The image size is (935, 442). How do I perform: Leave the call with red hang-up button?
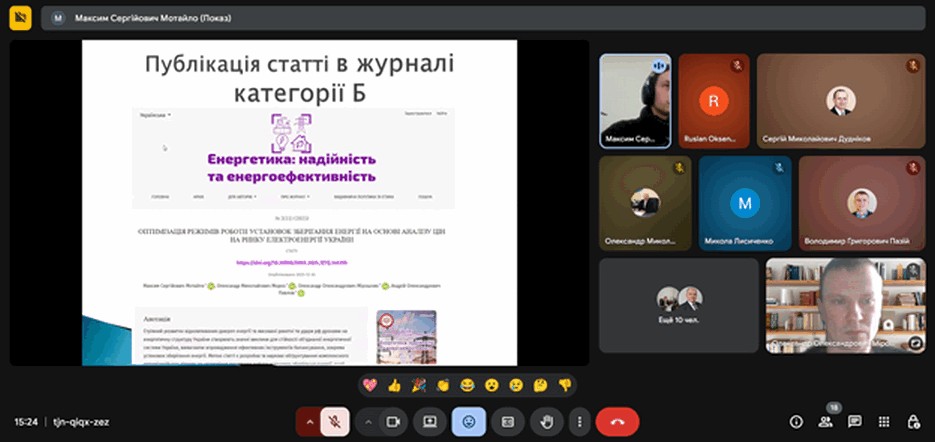click(617, 422)
